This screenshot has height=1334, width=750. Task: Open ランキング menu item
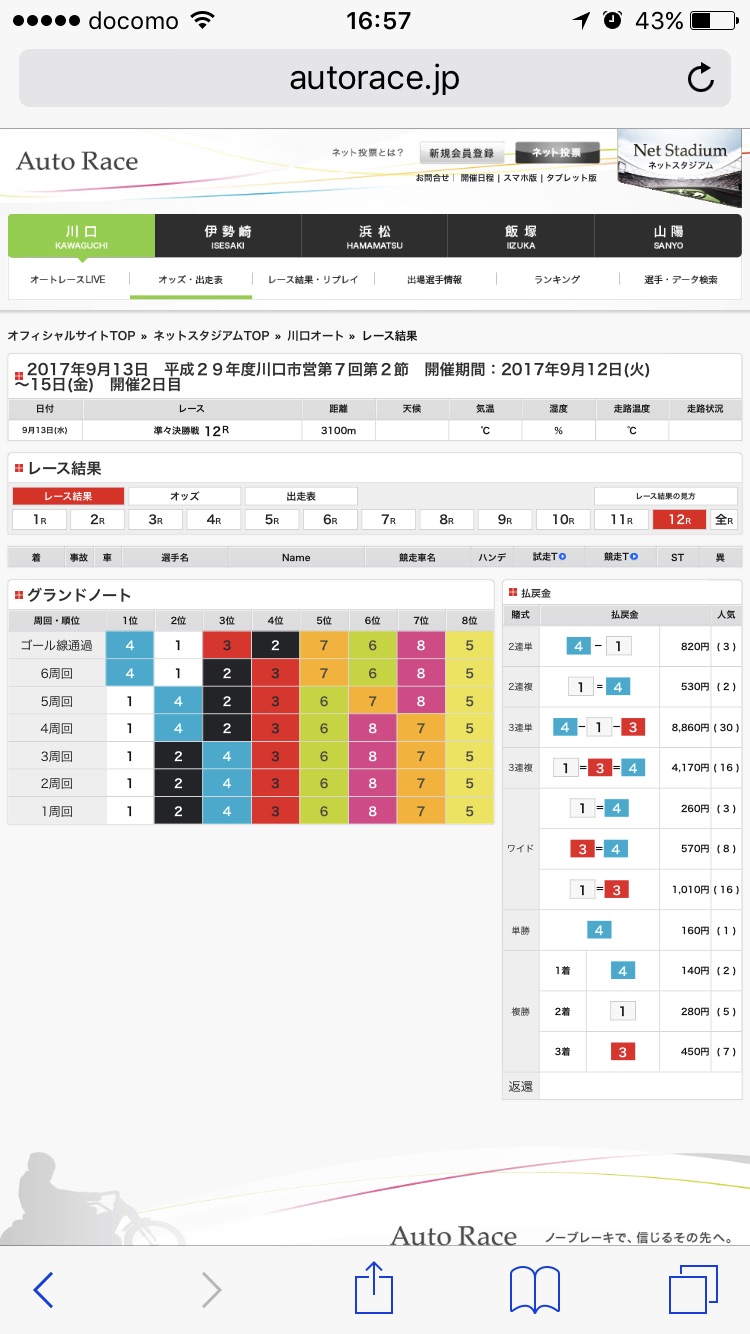point(557,280)
